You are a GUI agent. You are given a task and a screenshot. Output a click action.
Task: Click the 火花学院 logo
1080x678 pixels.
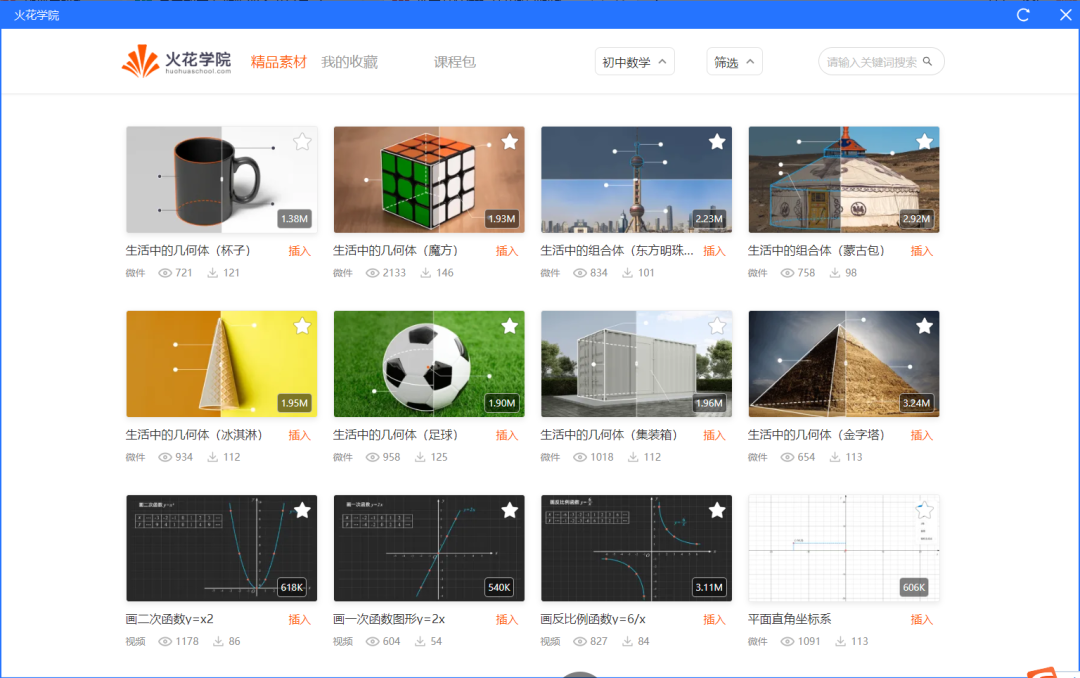(x=176, y=61)
